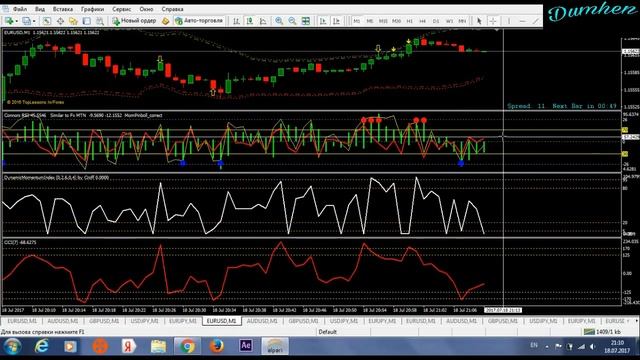640x360 pixels.
Task: Click the highlighted EURUSD,M1 chart tab
Action: (222, 321)
